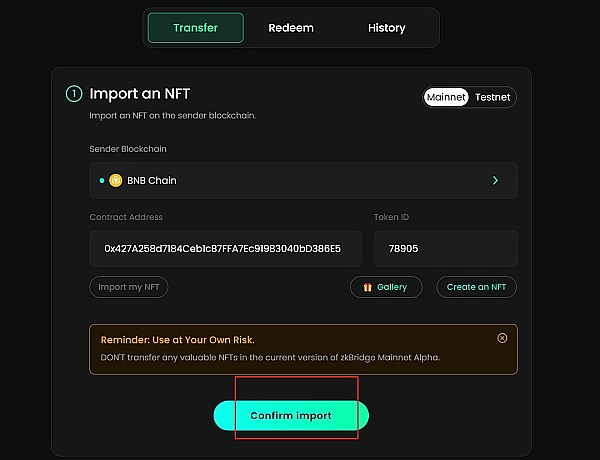
Task: Open the Gallery by its text label
Action: tap(392, 287)
